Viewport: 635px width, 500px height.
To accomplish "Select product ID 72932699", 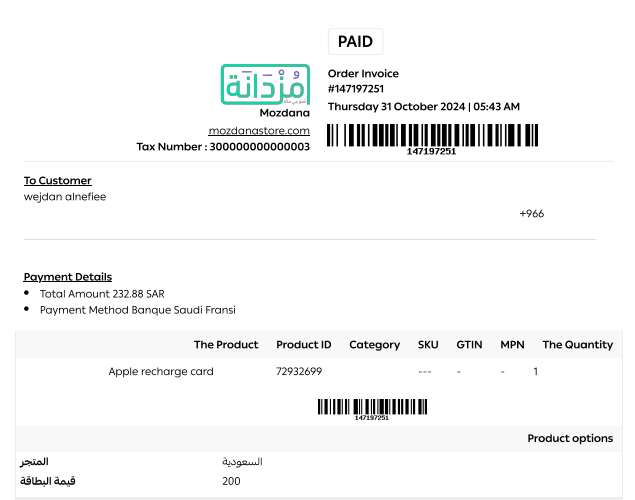I will (x=299, y=371).
